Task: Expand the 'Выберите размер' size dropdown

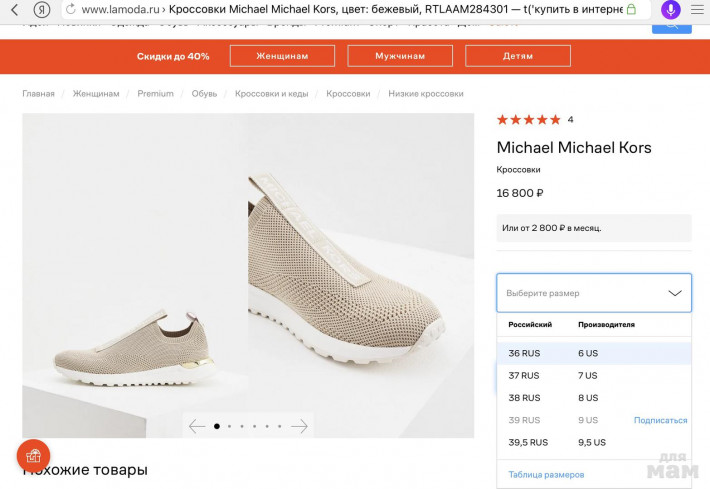Action: click(593, 293)
